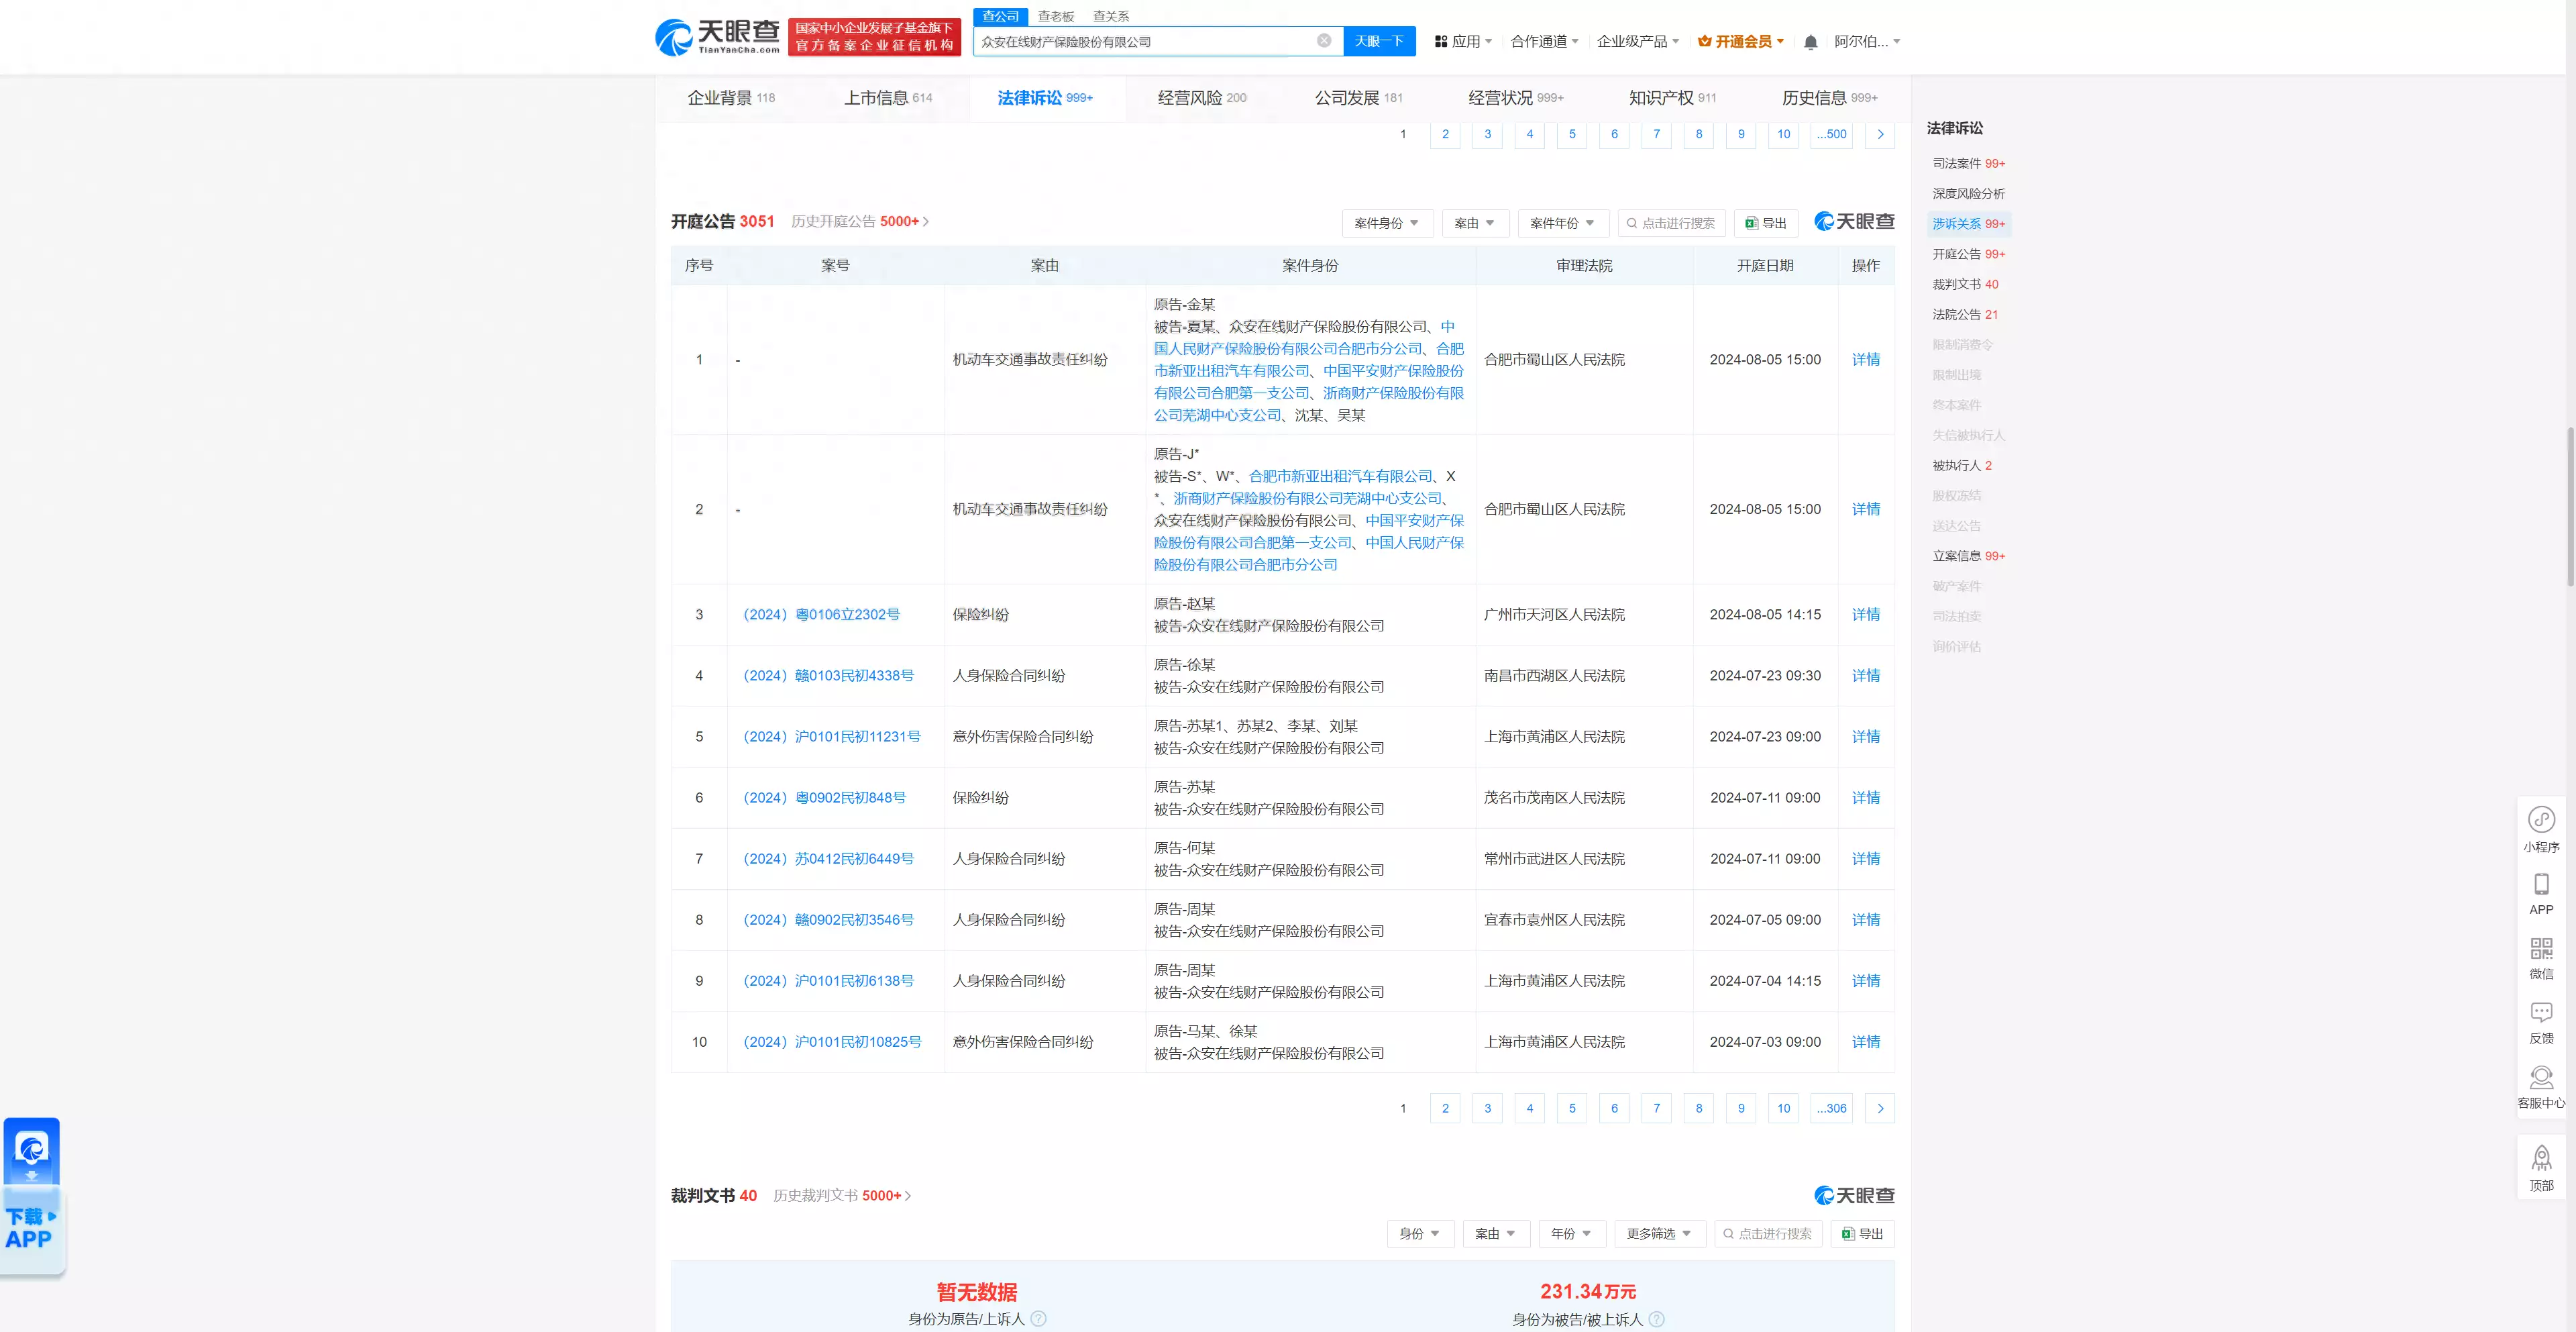The height and width of the screenshot is (1332, 2576).
Task: Select 司法案件 in right sidebar
Action: (1968, 163)
